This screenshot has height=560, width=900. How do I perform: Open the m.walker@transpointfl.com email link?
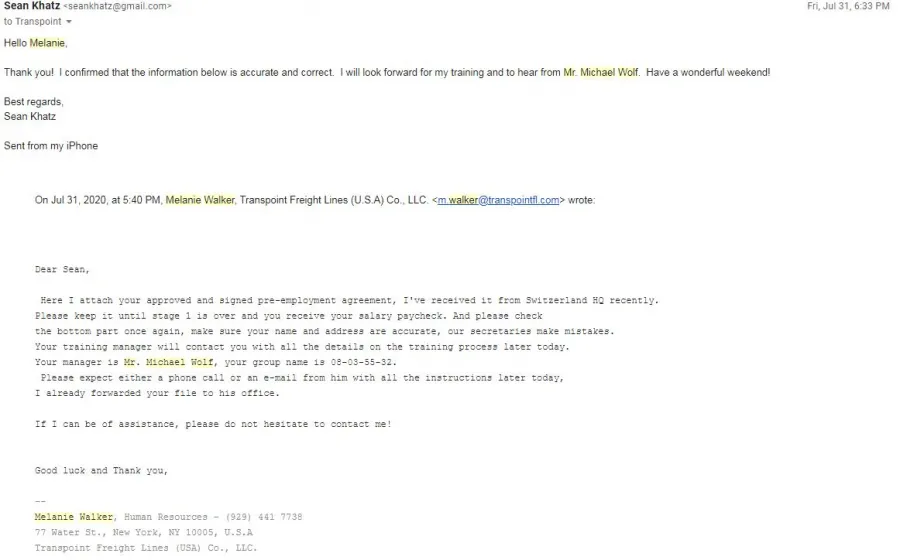498,200
